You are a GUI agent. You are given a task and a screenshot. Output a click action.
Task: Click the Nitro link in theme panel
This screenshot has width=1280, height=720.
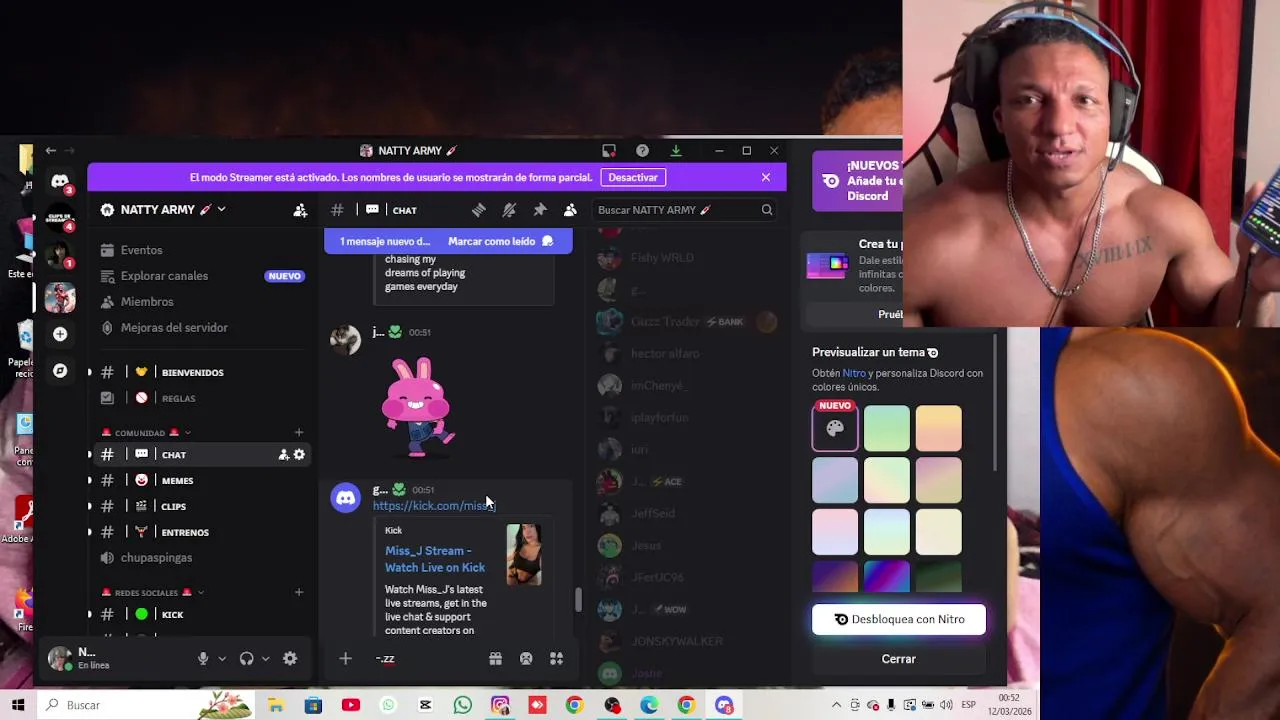[x=854, y=374]
